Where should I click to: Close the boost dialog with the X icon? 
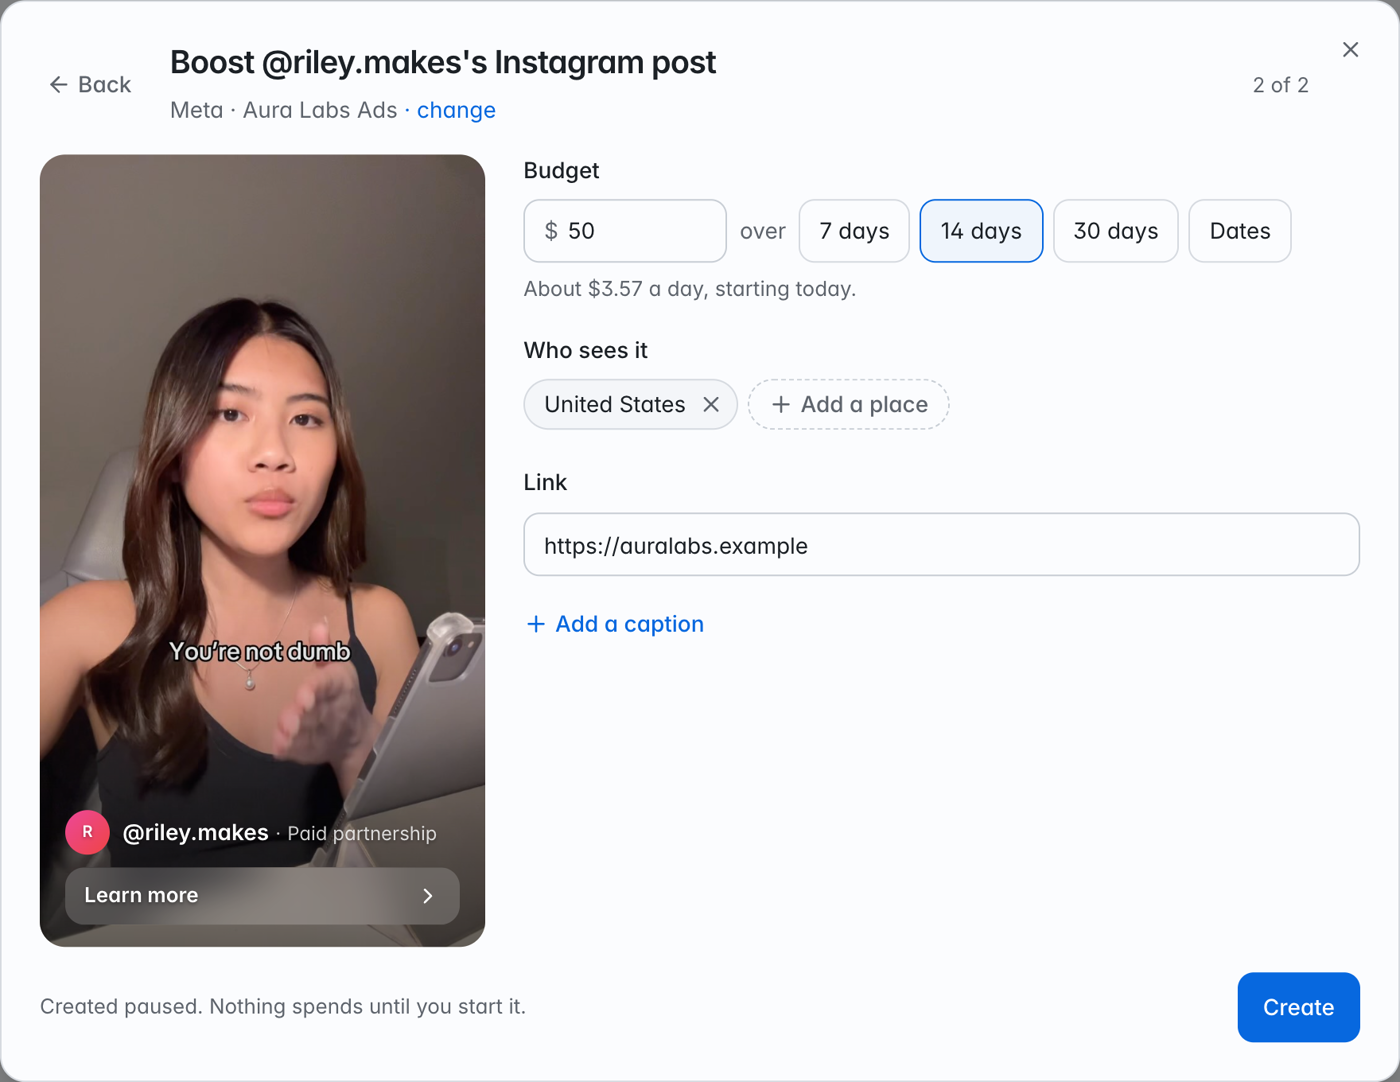[x=1350, y=50]
